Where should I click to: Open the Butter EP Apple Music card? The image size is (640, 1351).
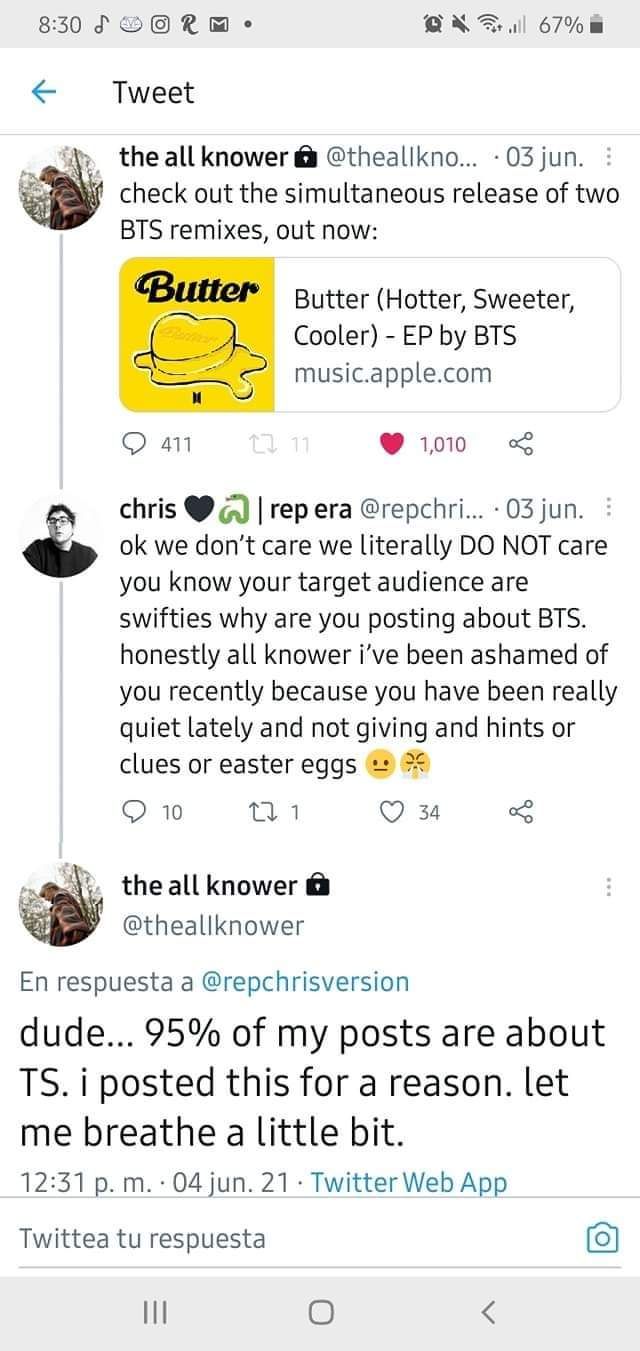click(370, 334)
